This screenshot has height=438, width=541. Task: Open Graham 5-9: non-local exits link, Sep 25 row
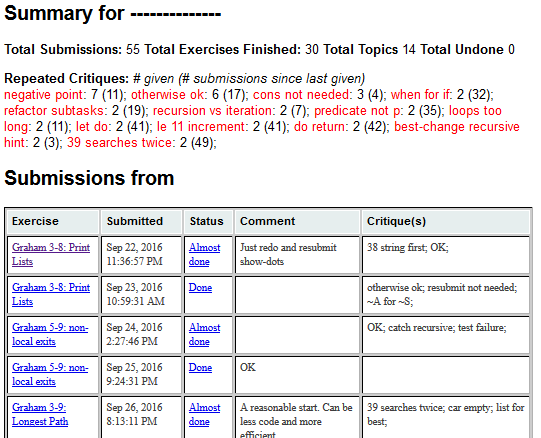point(50,374)
